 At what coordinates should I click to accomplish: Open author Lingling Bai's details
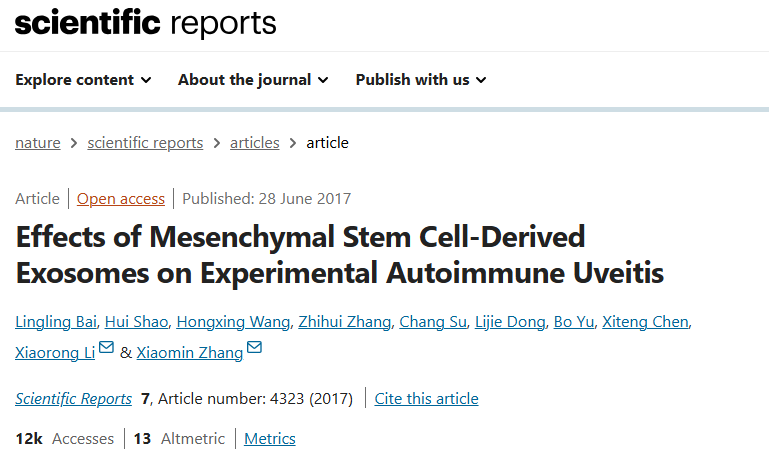pyautogui.click(x=56, y=321)
